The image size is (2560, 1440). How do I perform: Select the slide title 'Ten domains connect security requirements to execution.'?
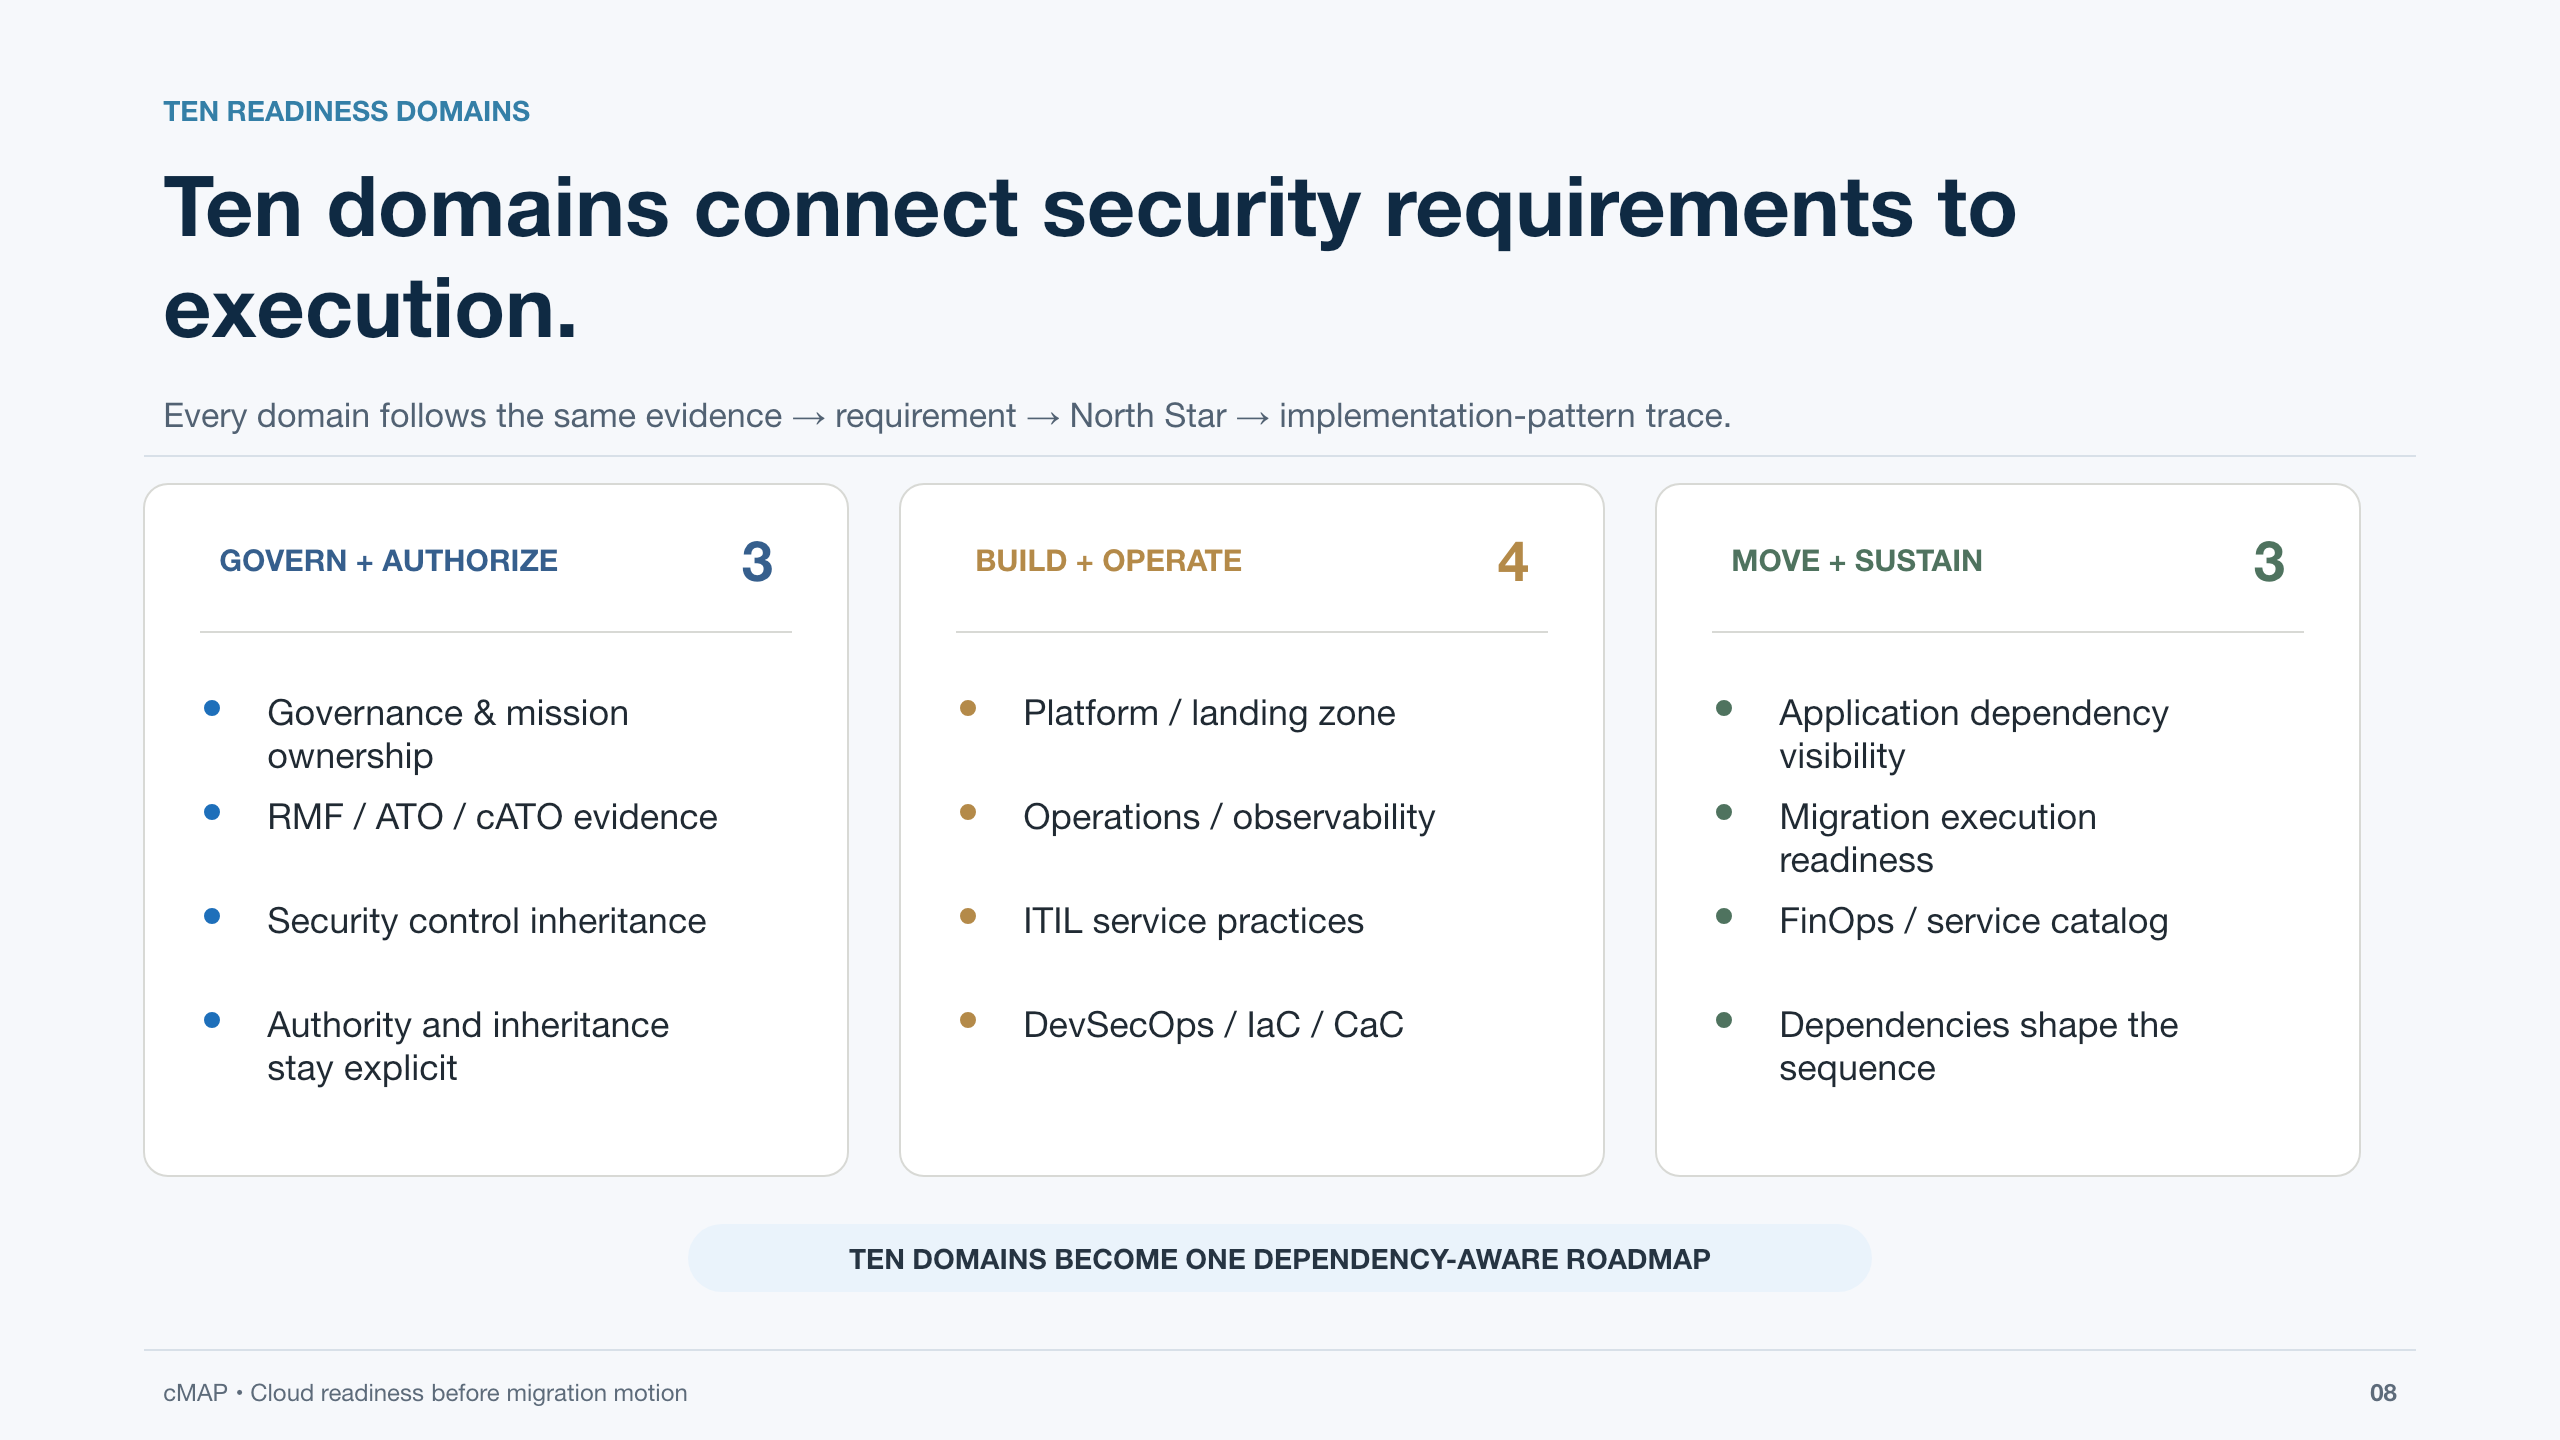(1090, 258)
